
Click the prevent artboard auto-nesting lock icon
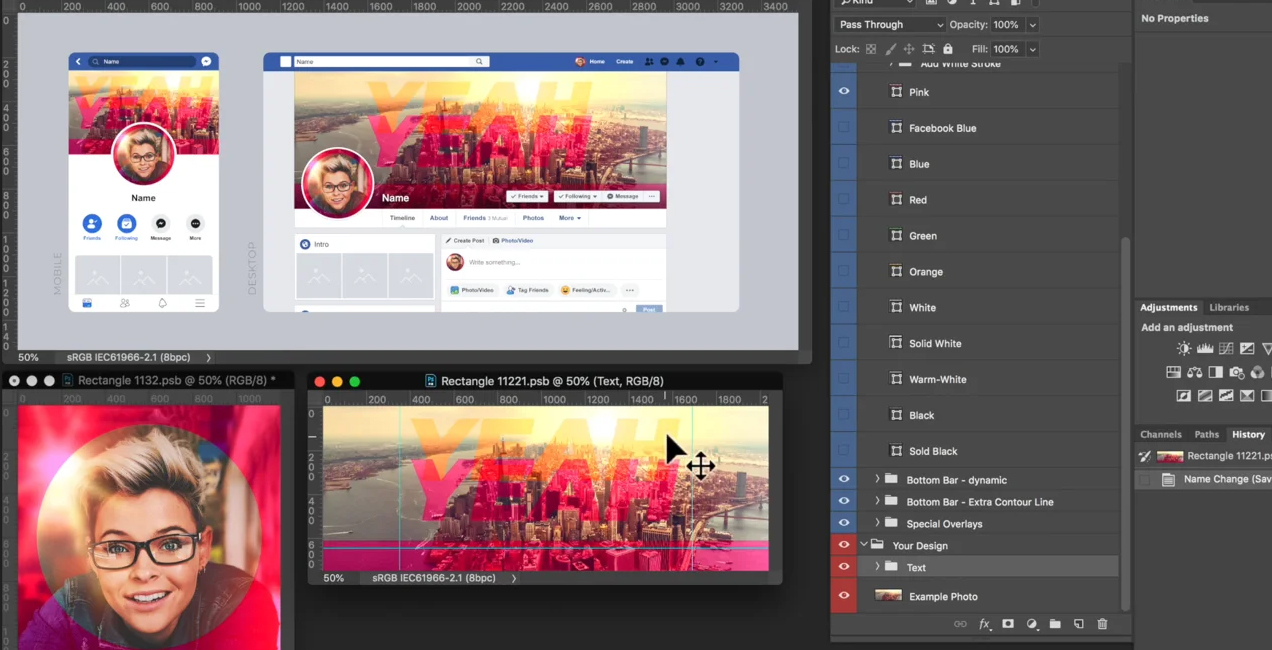(x=928, y=49)
